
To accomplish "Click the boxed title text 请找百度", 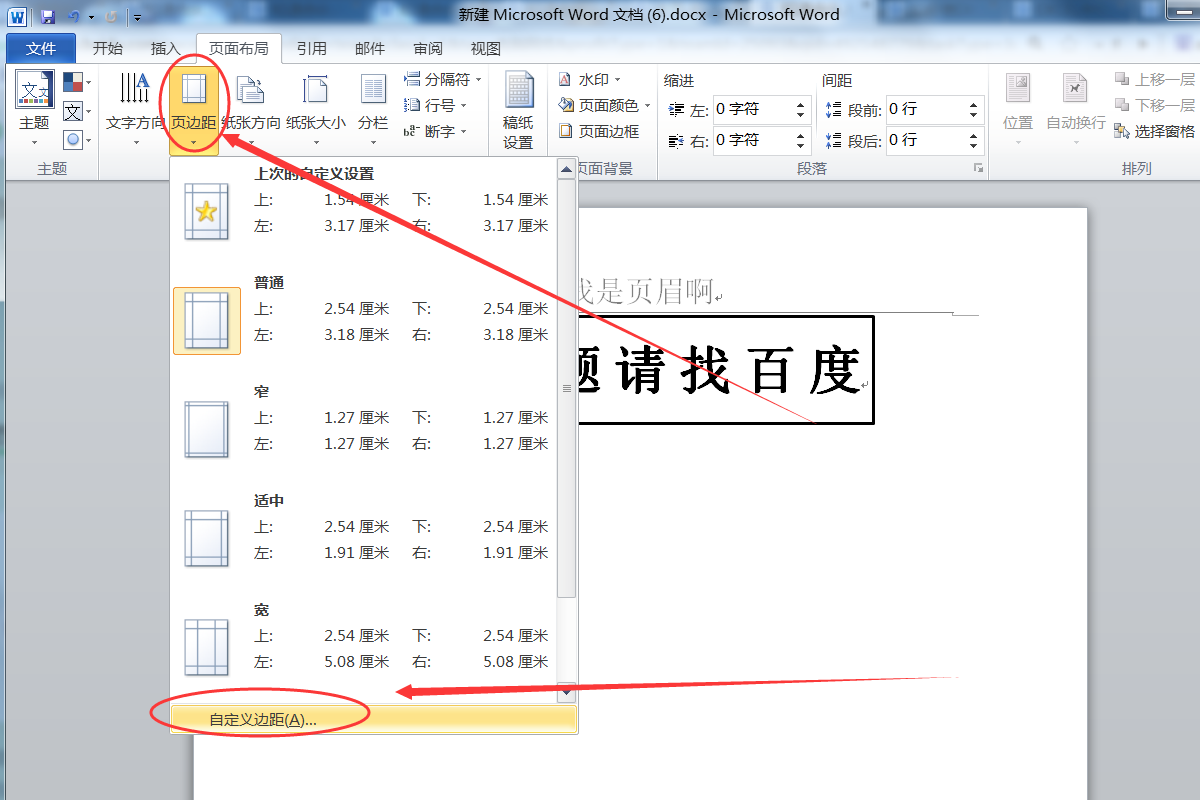I will pos(737,371).
